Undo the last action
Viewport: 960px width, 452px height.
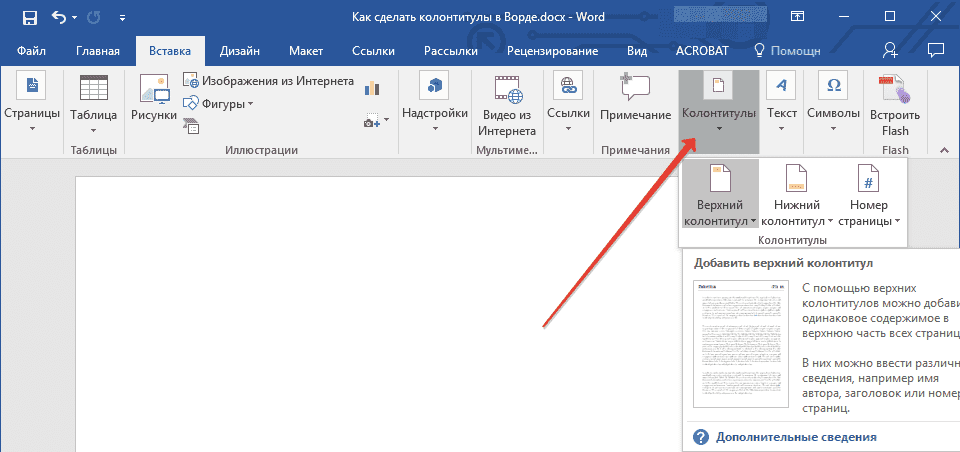pyautogui.click(x=59, y=18)
